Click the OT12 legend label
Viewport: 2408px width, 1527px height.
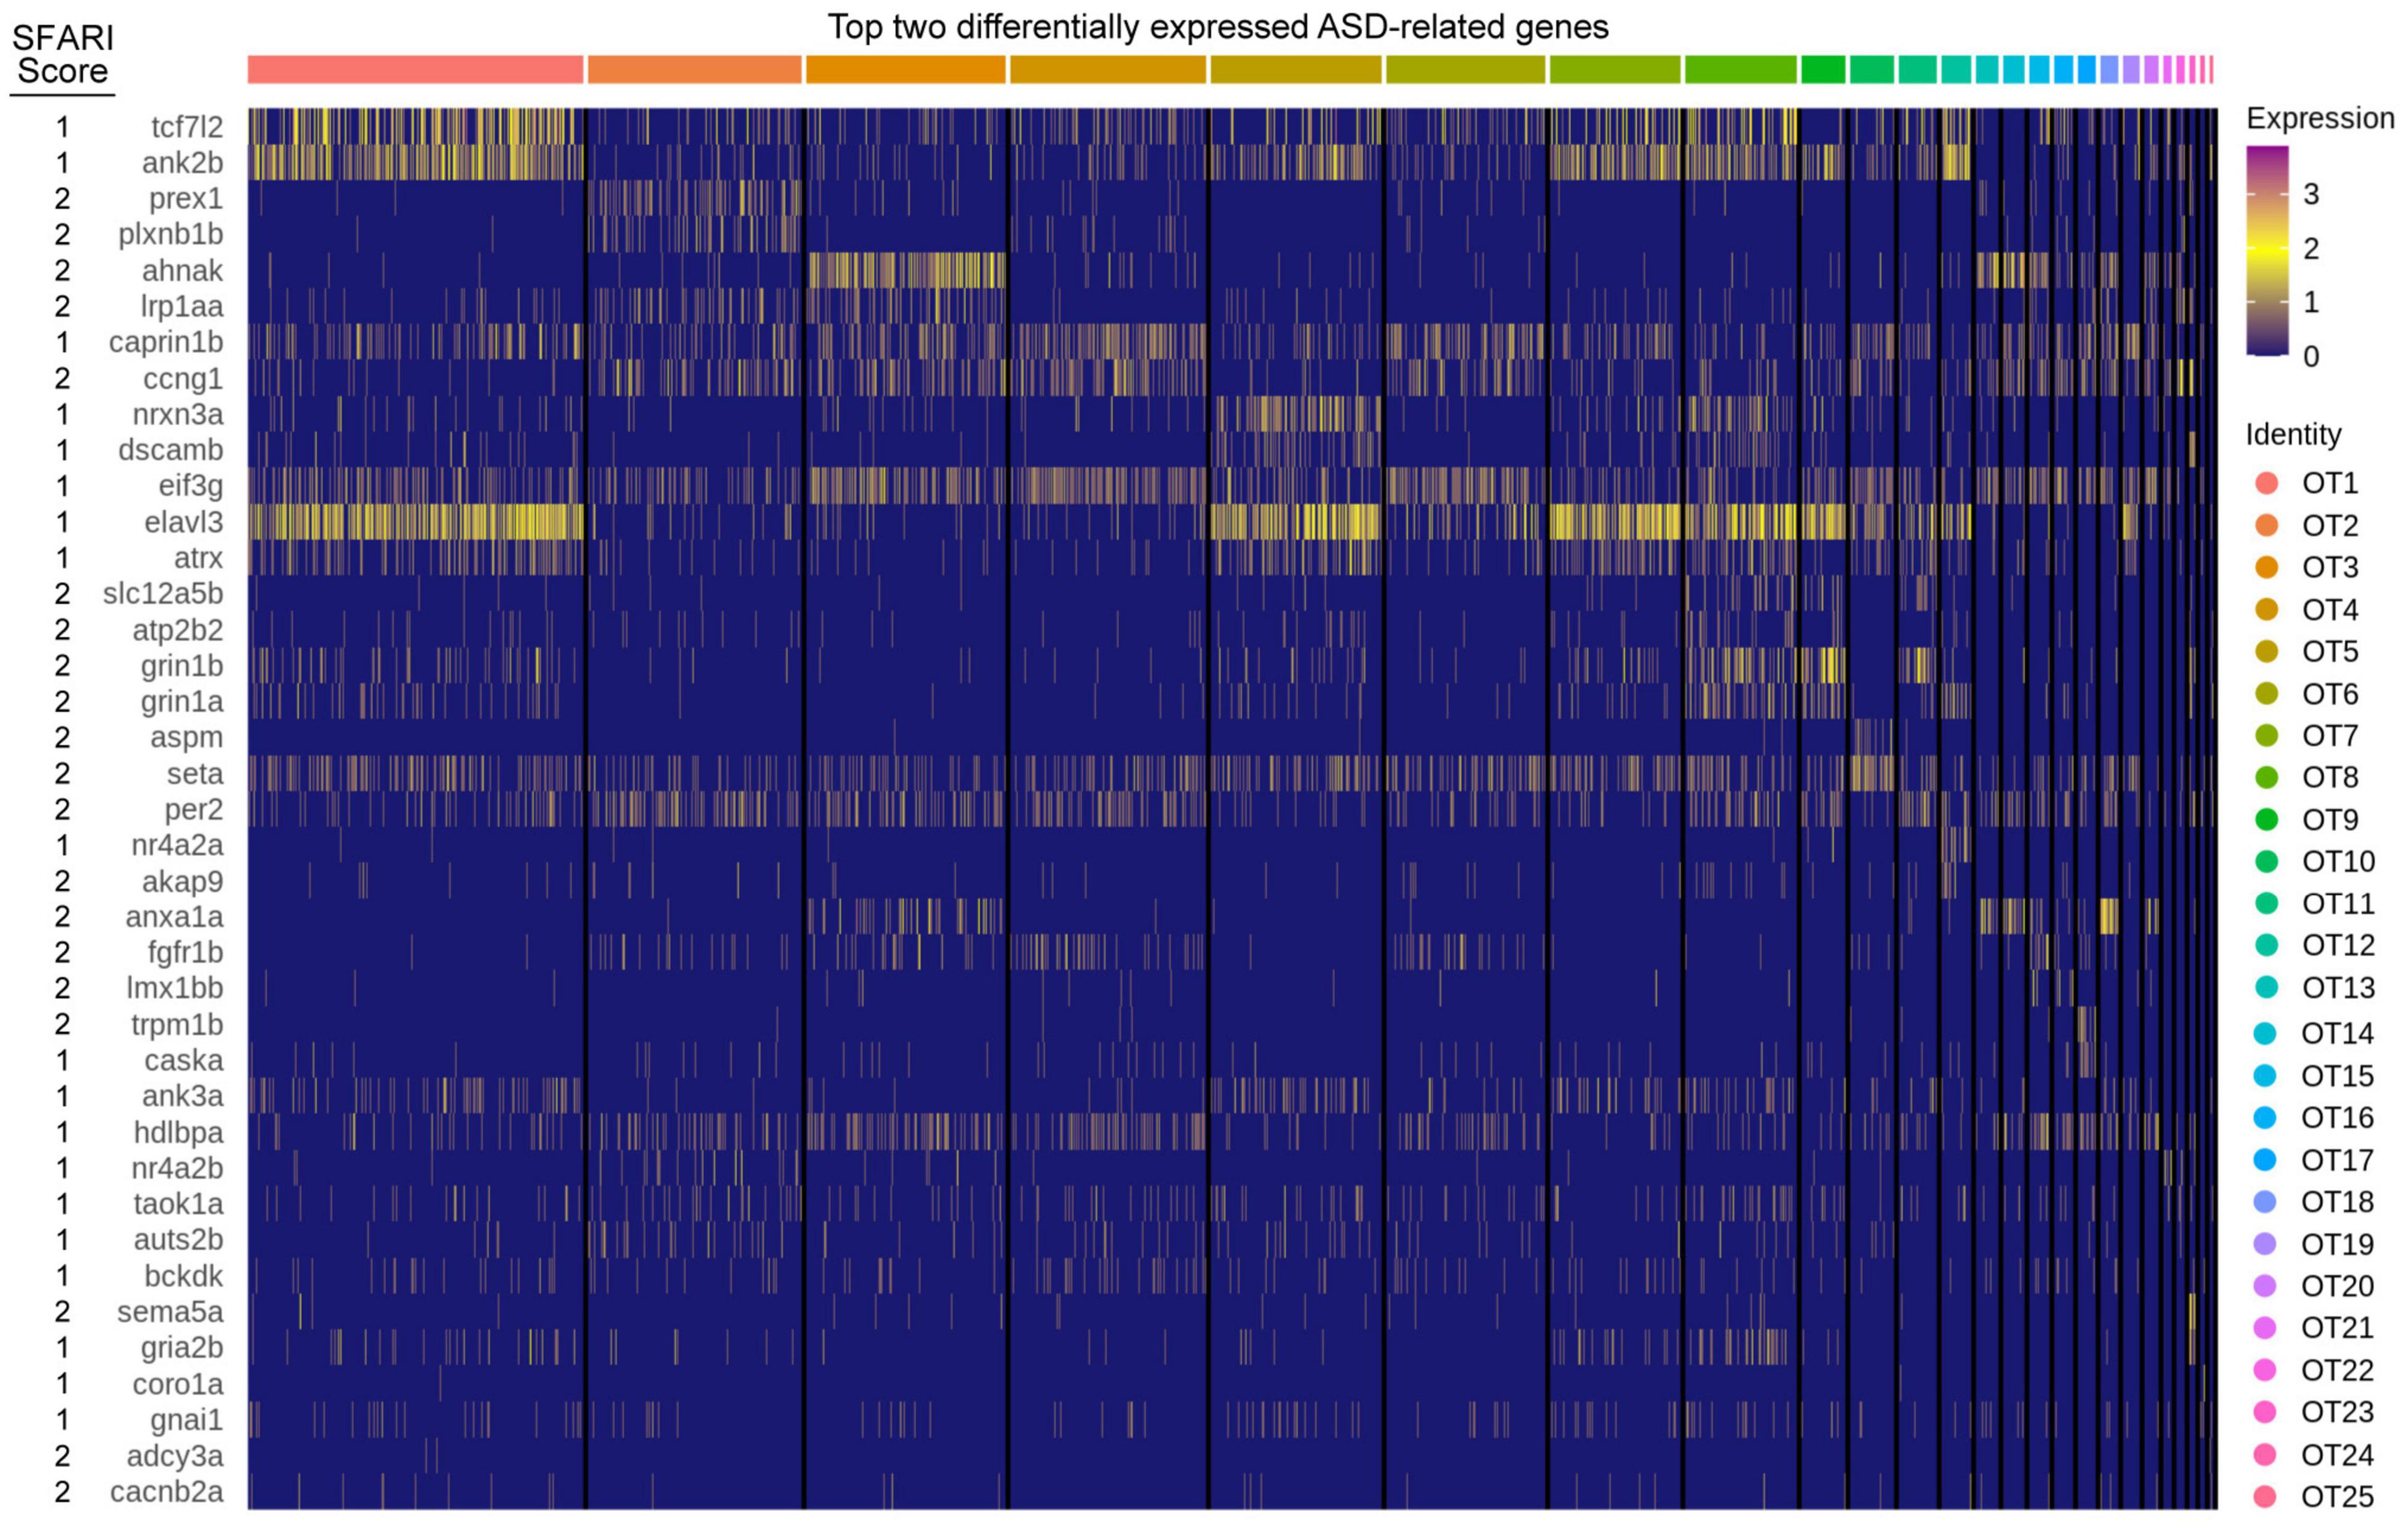(2338, 945)
